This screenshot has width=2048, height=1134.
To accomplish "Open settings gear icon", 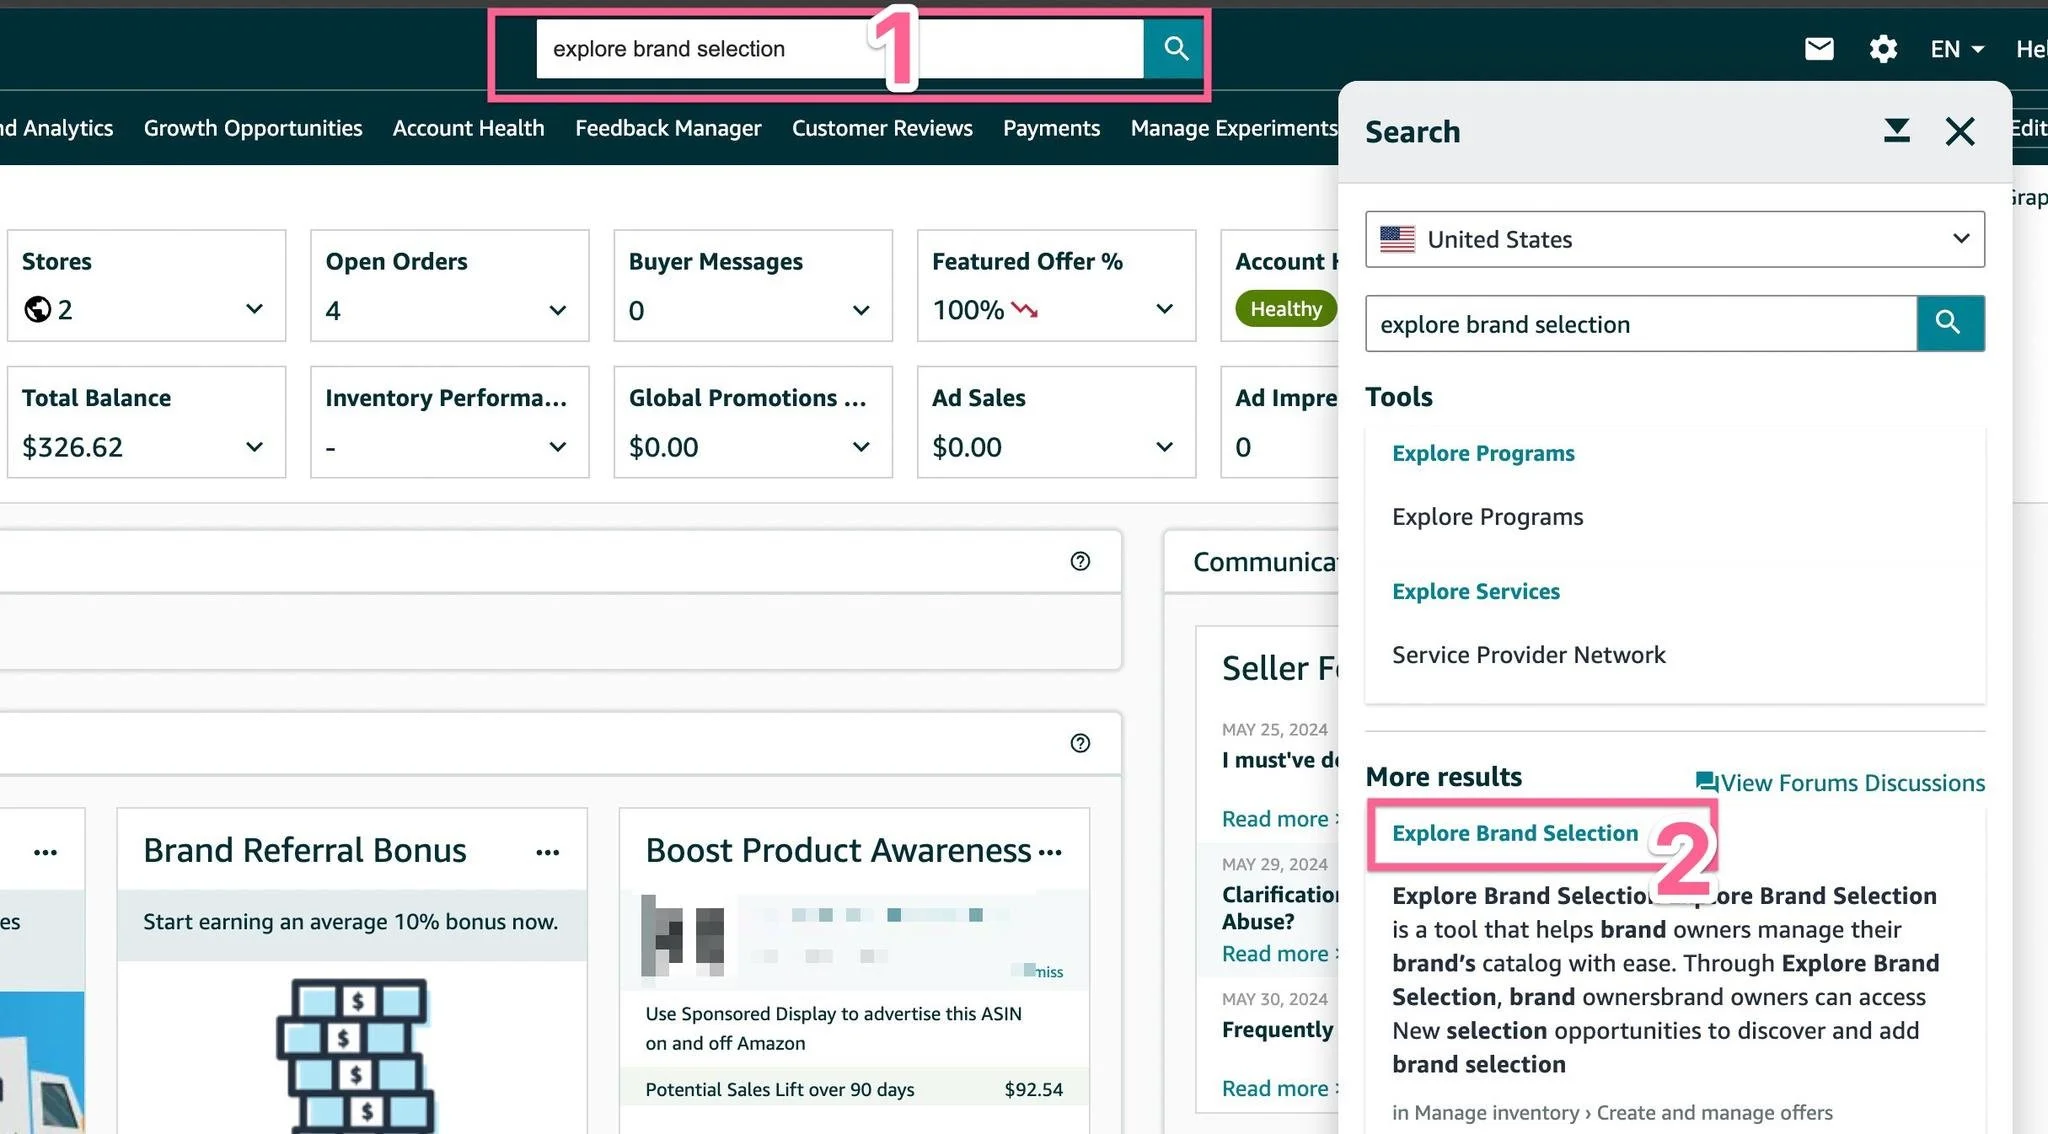I will click(x=1882, y=48).
